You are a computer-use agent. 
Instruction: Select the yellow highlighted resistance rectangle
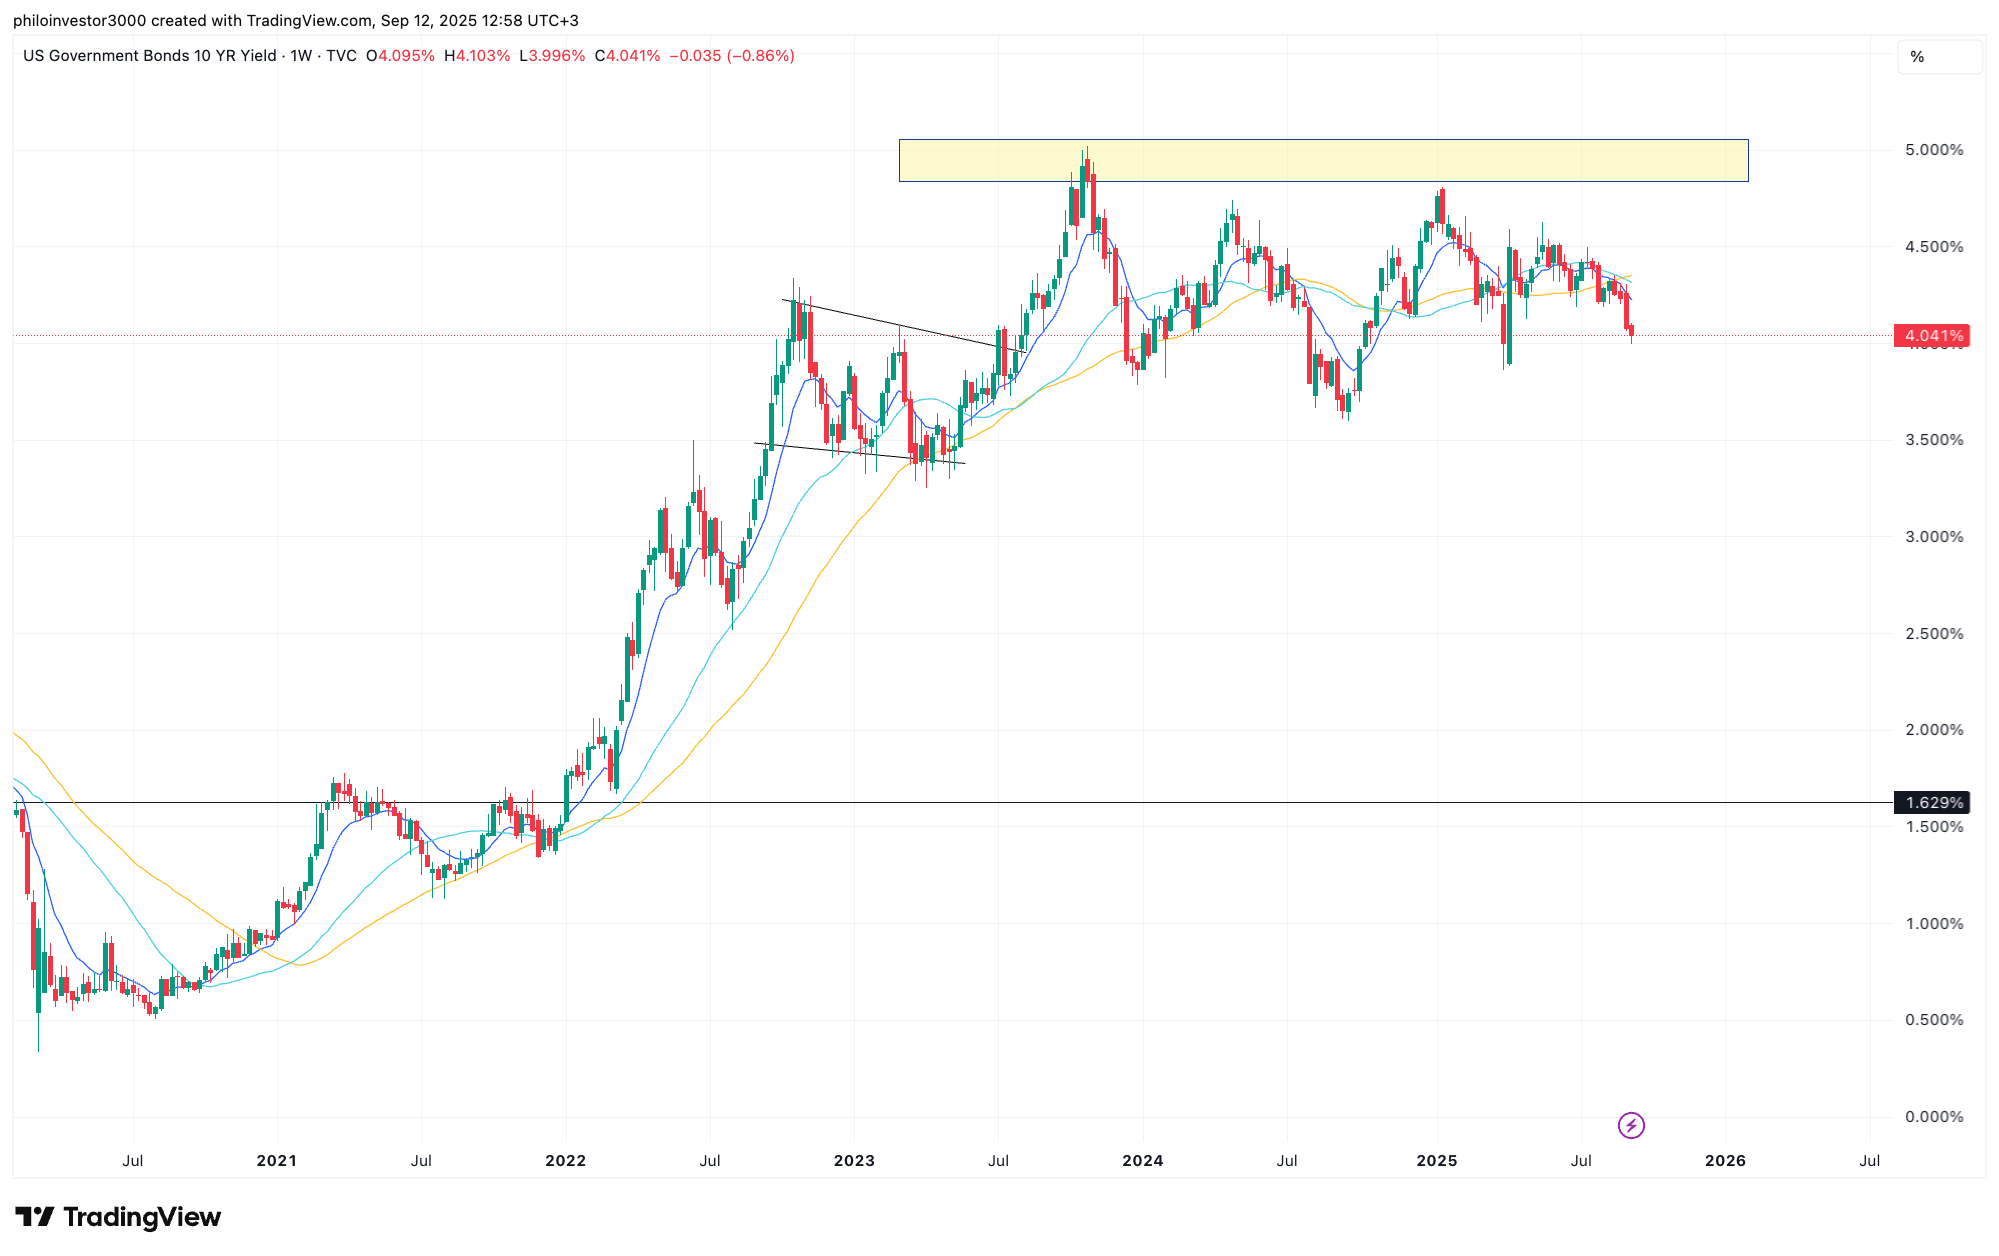1322,160
